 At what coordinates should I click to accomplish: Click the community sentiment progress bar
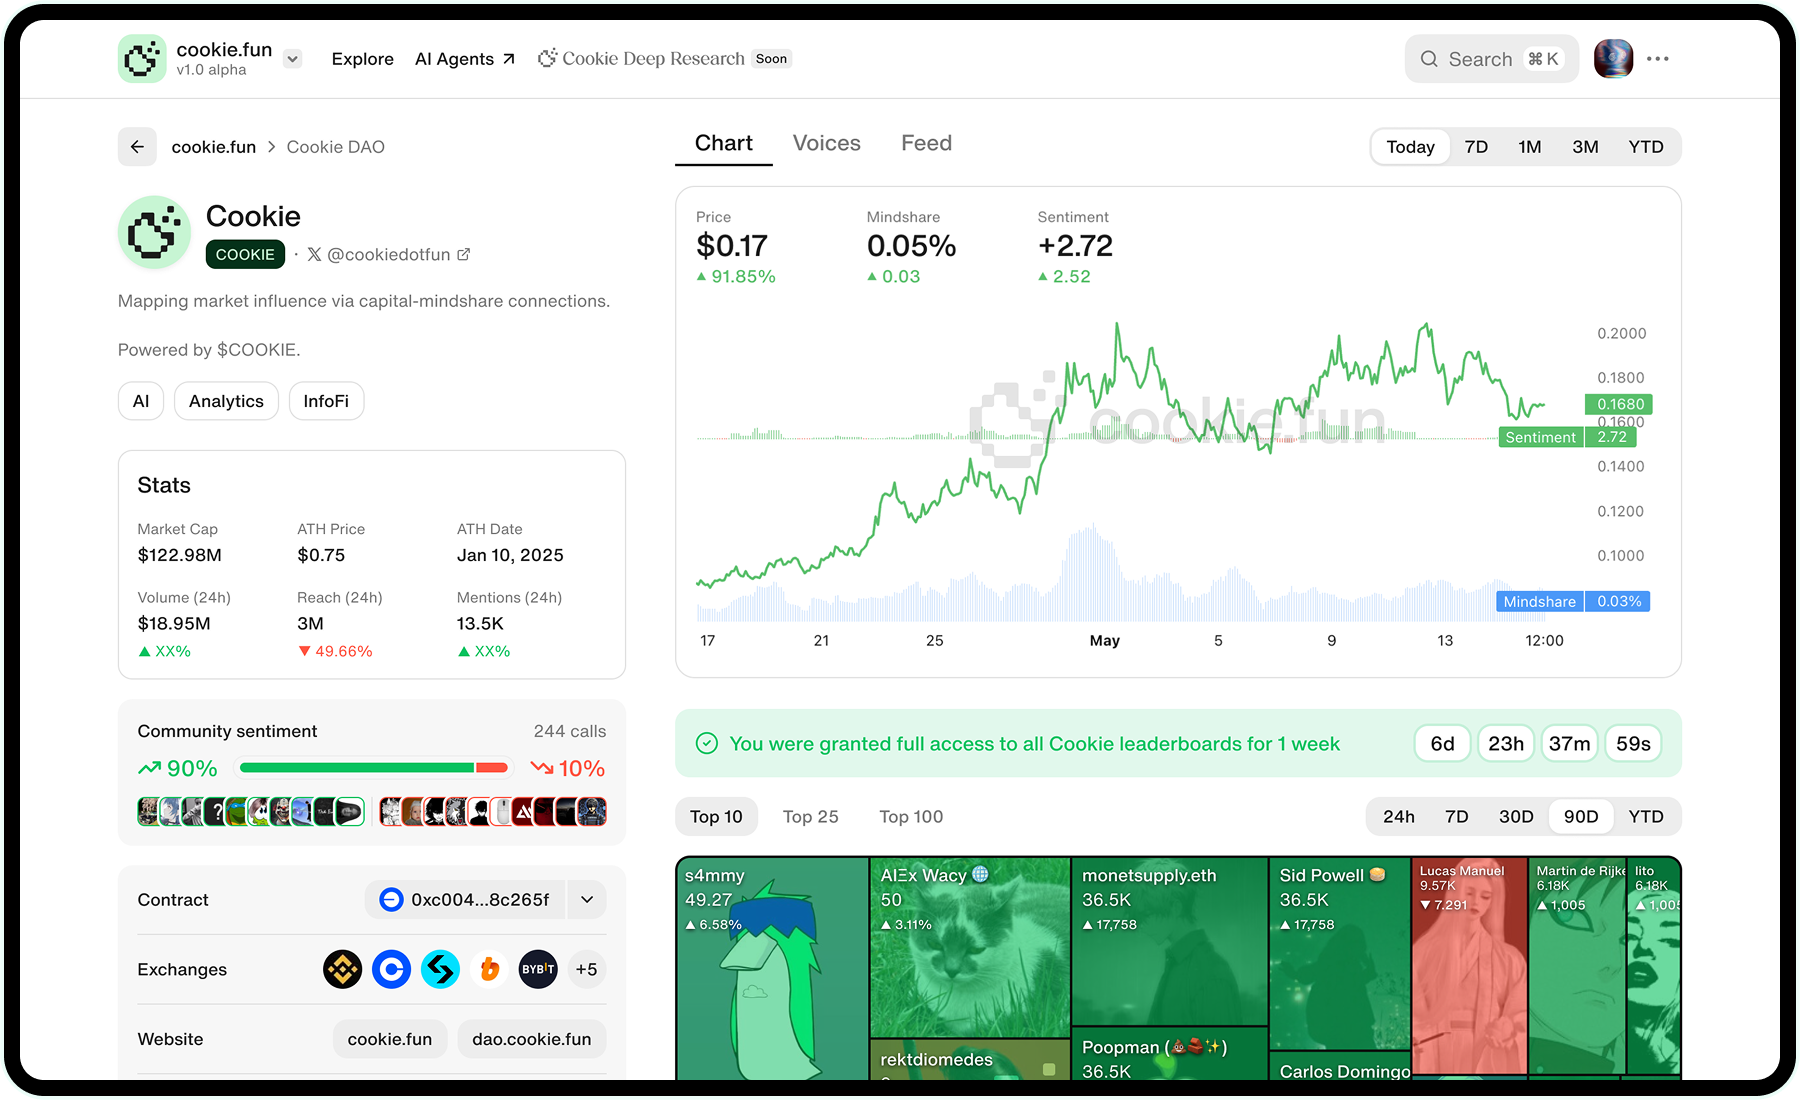[x=374, y=767]
